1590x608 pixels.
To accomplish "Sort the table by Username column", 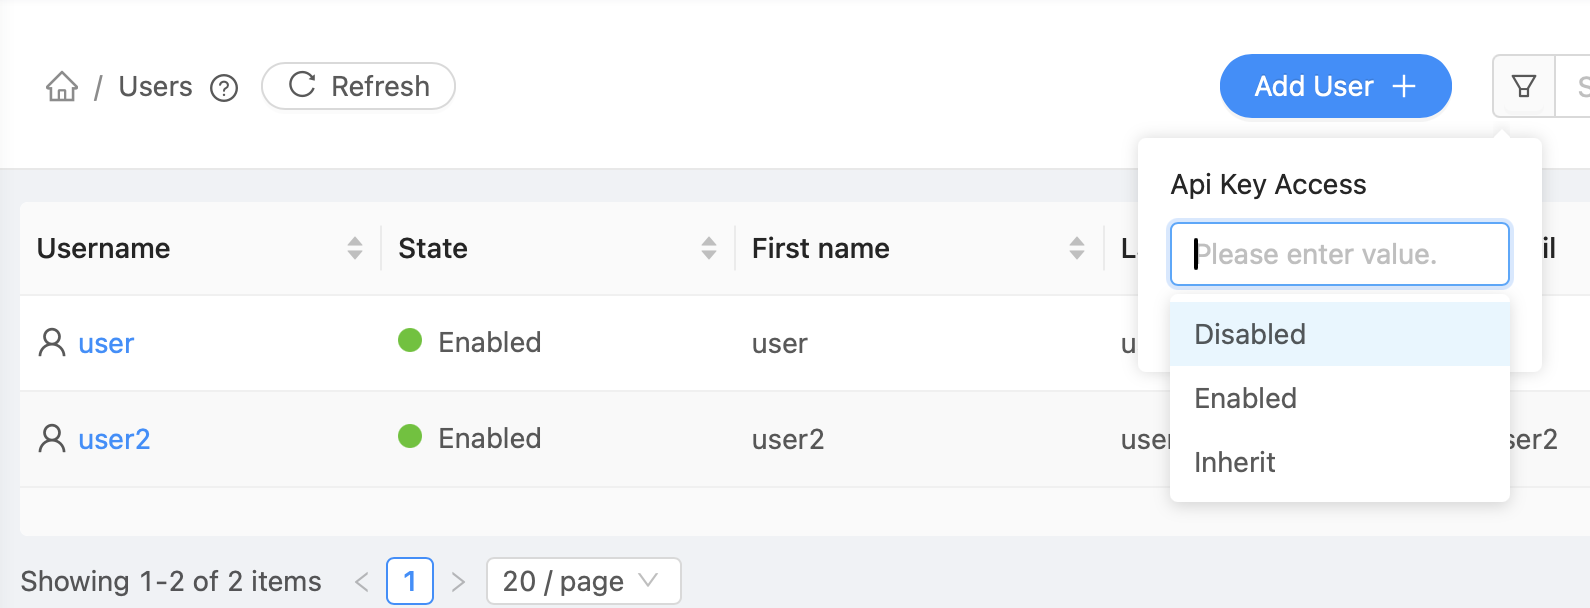I will click(355, 248).
